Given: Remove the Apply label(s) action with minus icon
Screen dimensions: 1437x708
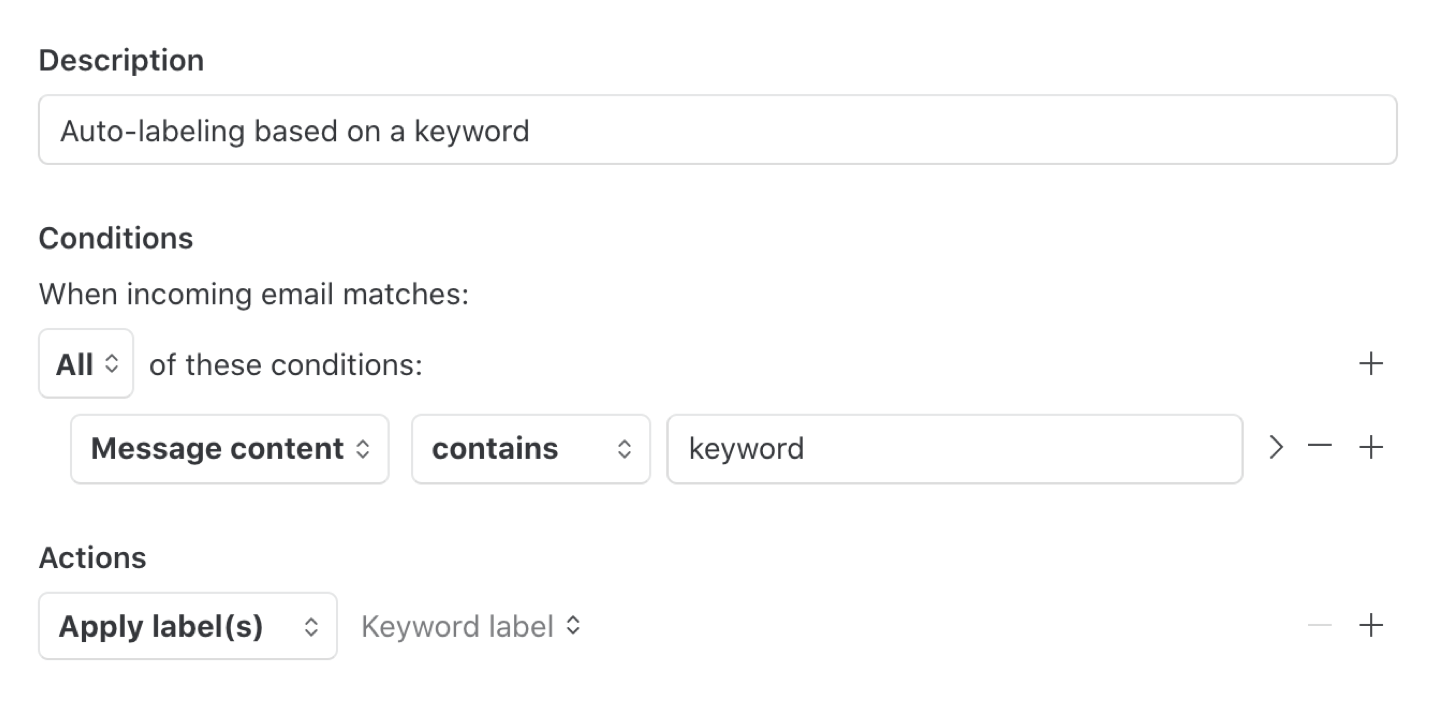Looking at the screenshot, I should (1319, 625).
